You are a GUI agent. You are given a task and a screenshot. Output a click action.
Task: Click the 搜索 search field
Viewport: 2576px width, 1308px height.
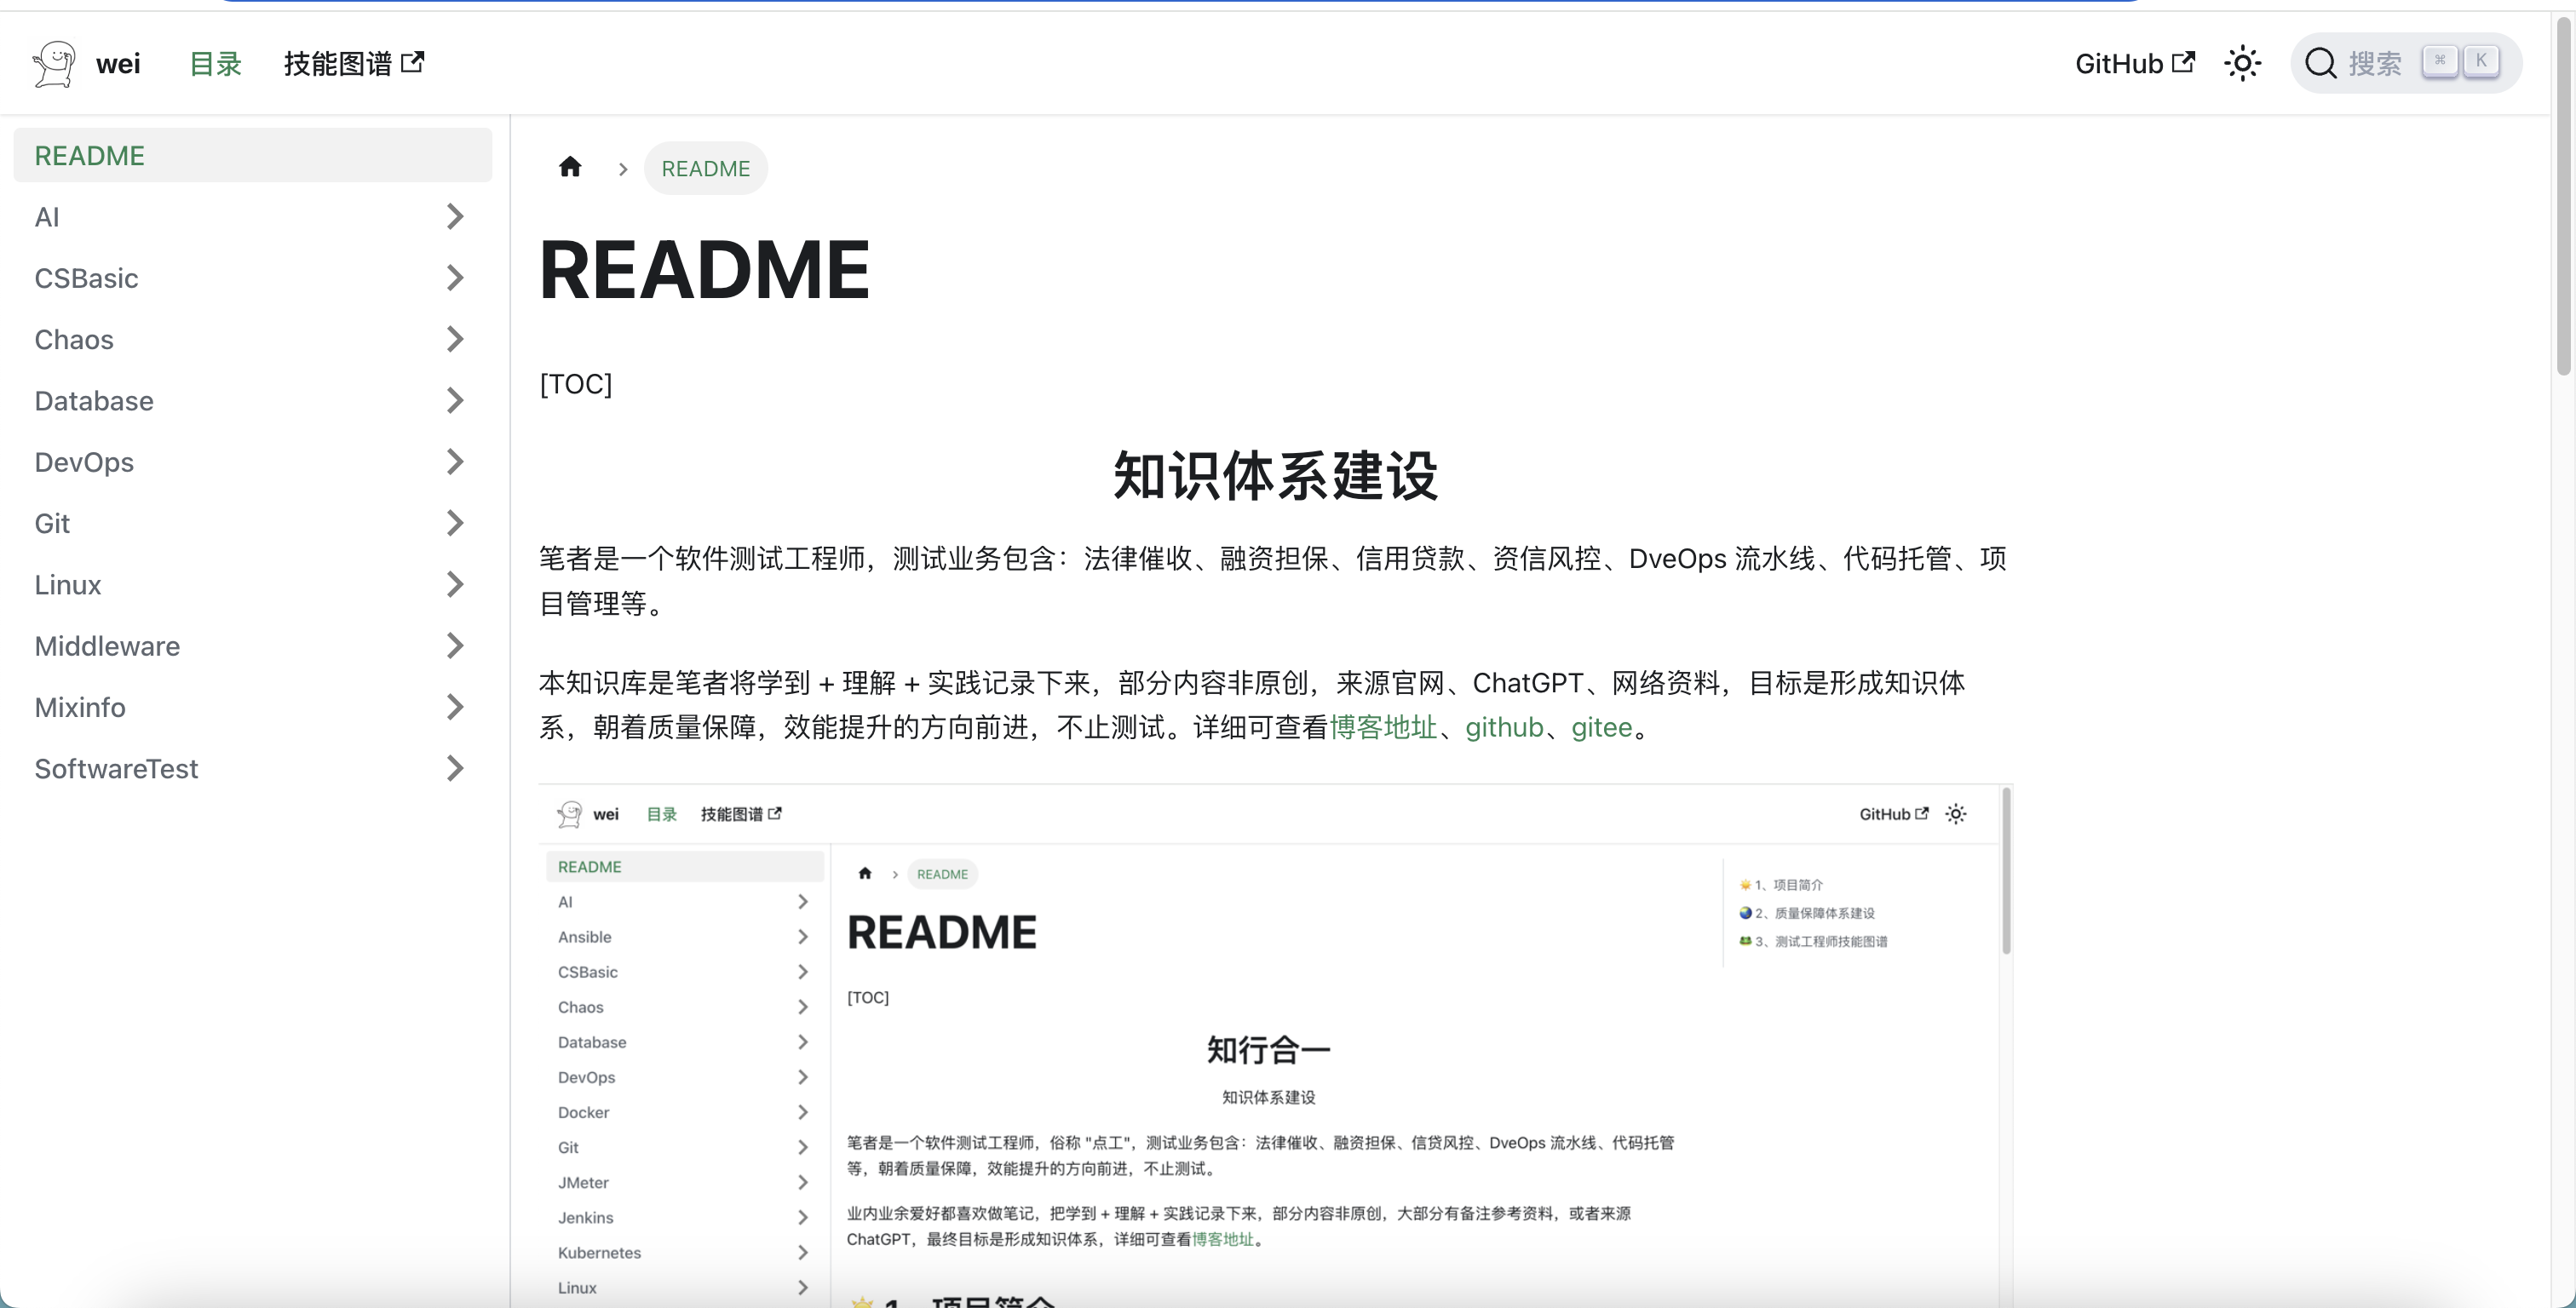click(x=2406, y=64)
